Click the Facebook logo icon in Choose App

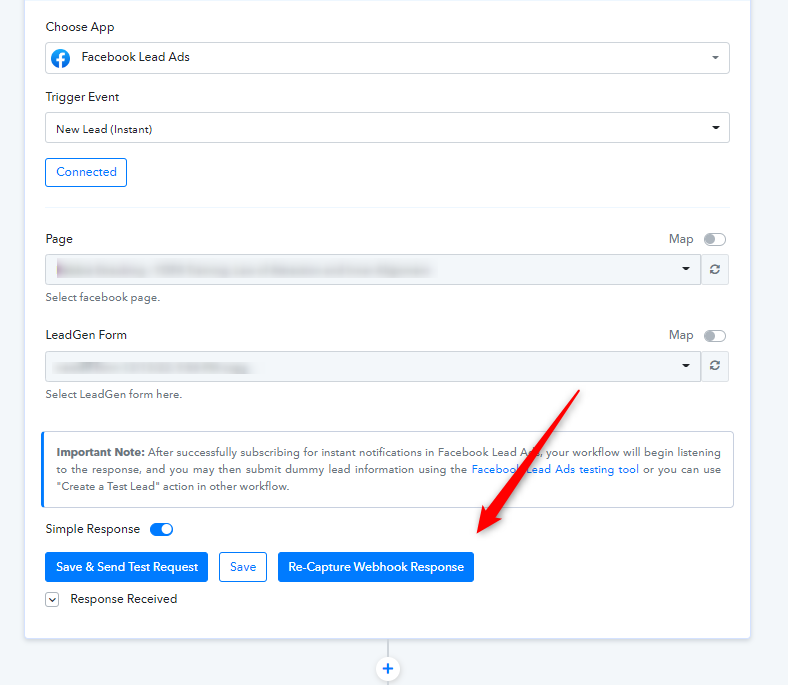click(x=60, y=58)
